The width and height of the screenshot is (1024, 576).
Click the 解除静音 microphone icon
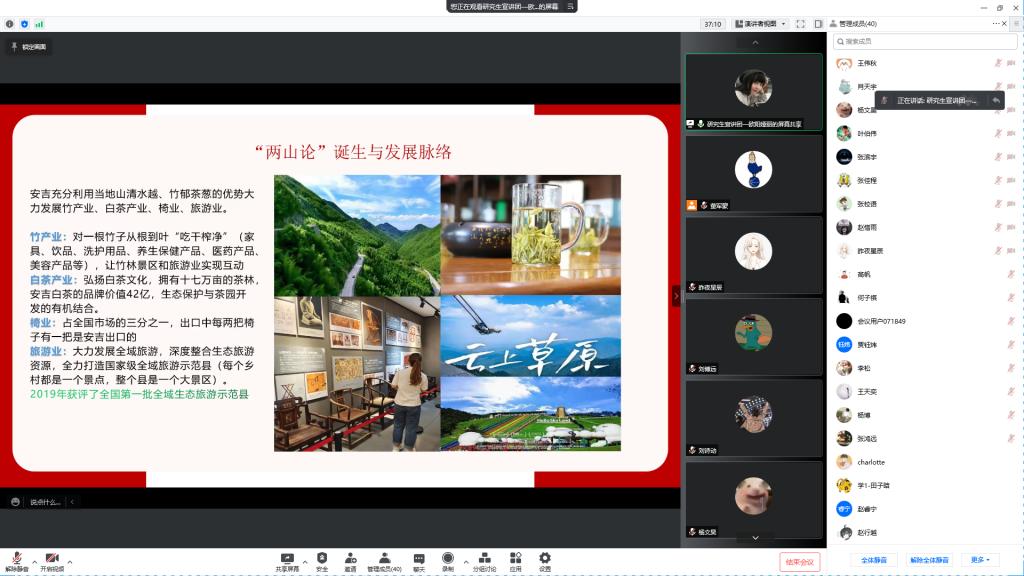click(17, 558)
